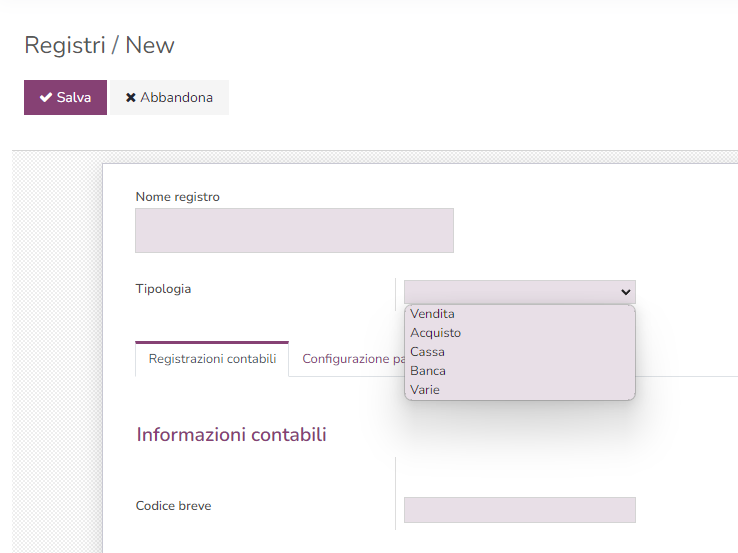Save the new journal with Salva
738x553 pixels.
point(65,98)
